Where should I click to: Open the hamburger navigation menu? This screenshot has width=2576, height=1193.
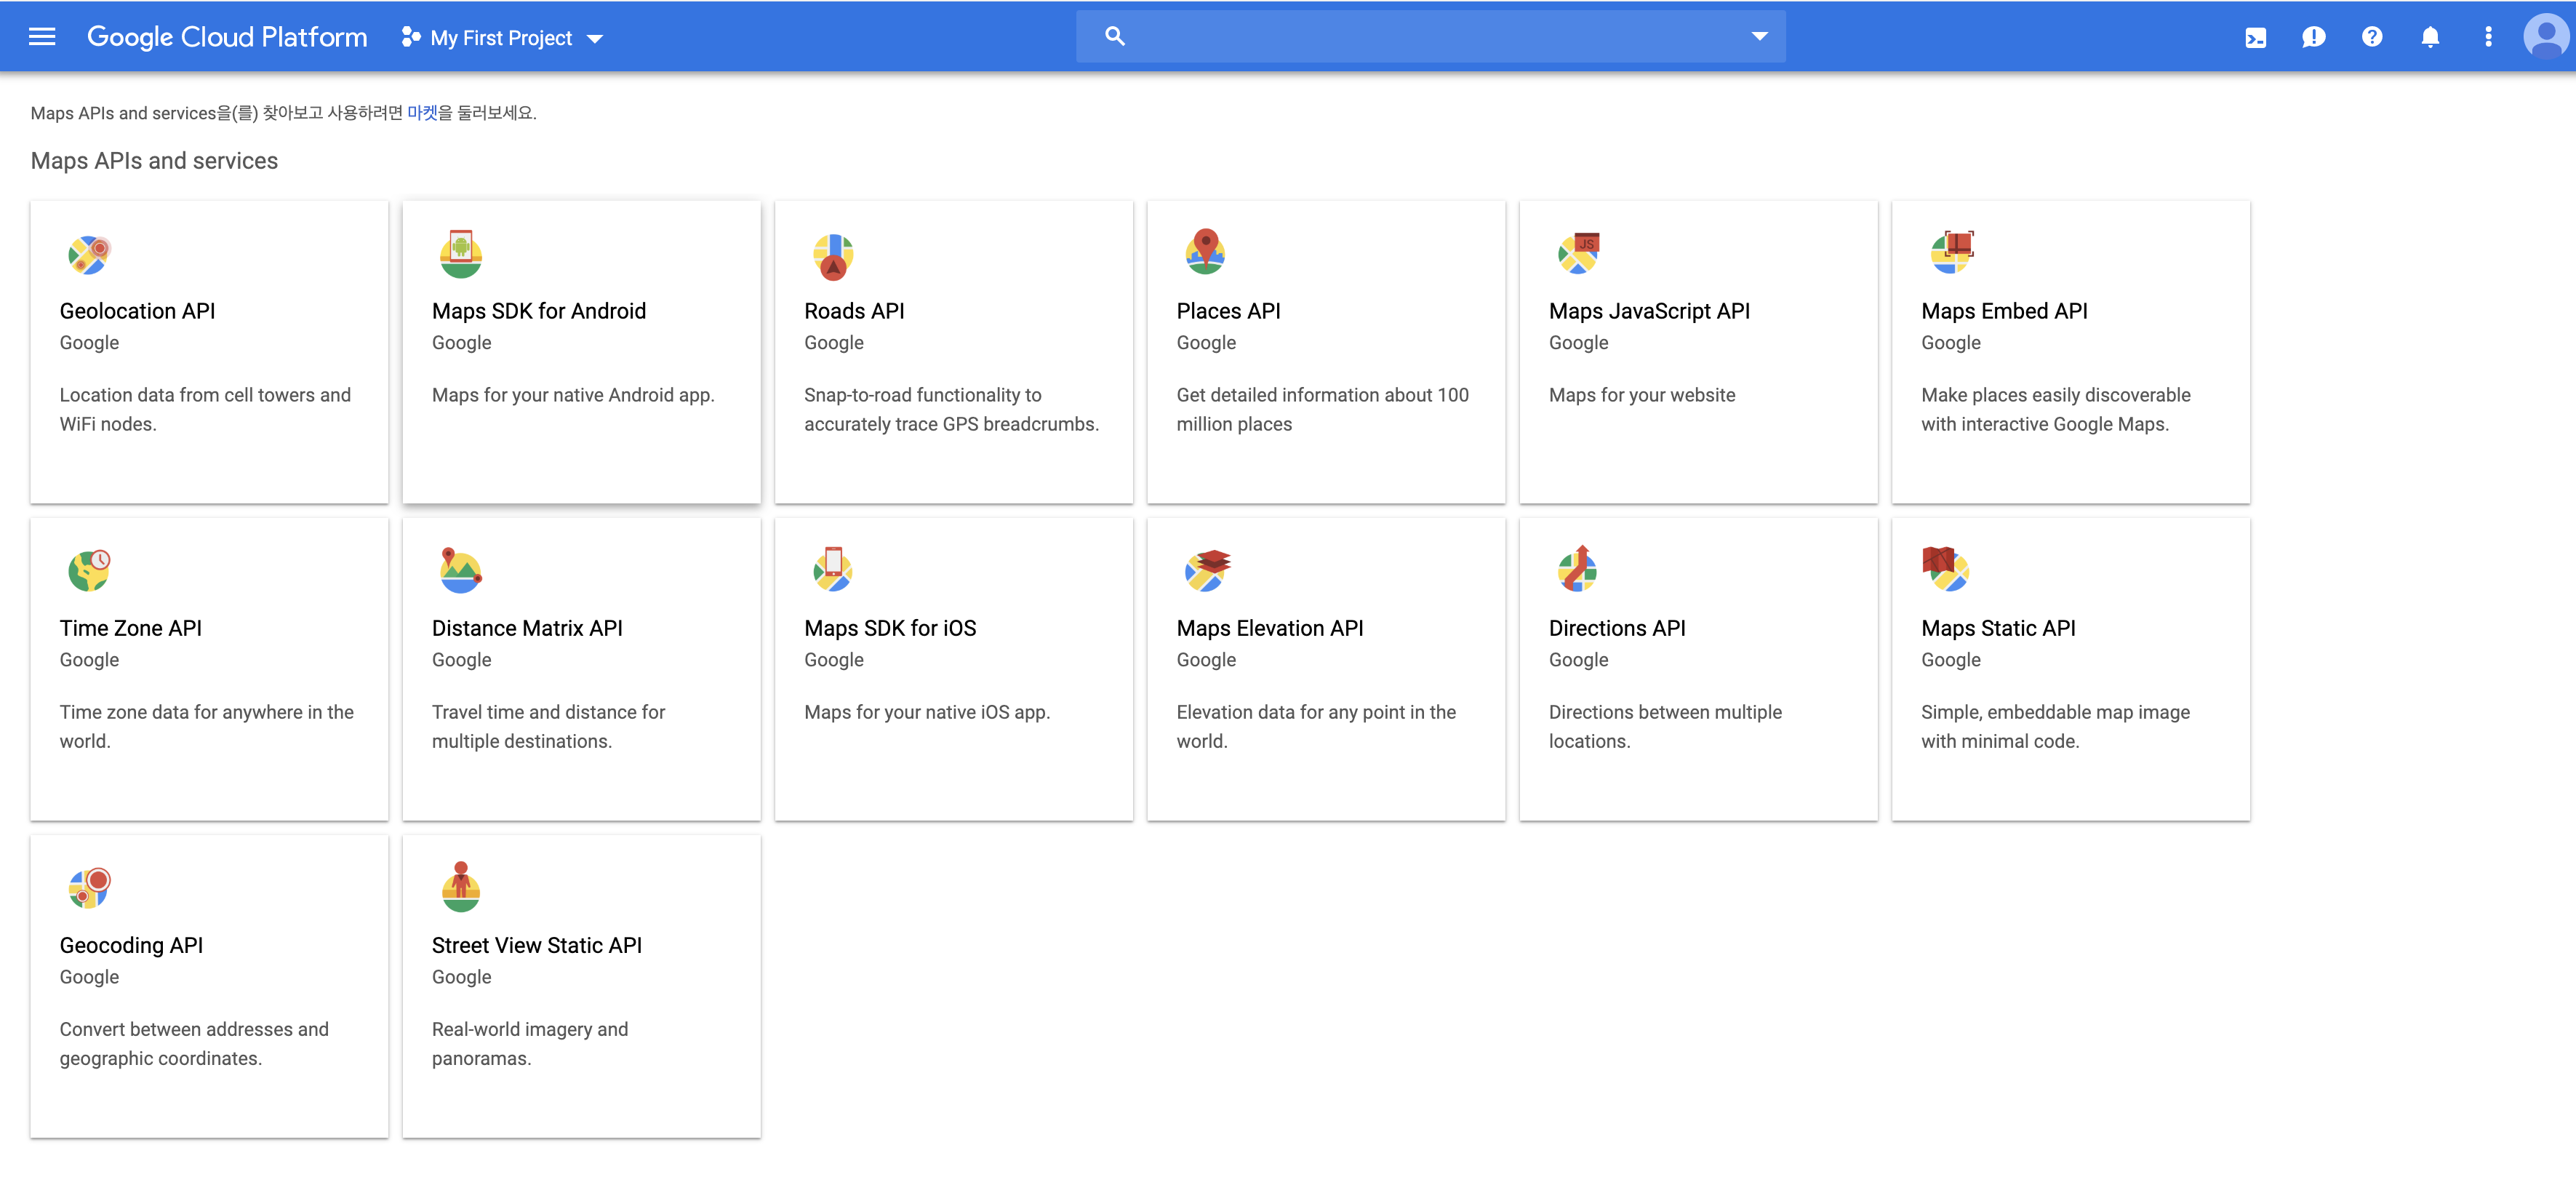click(x=42, y=37)
